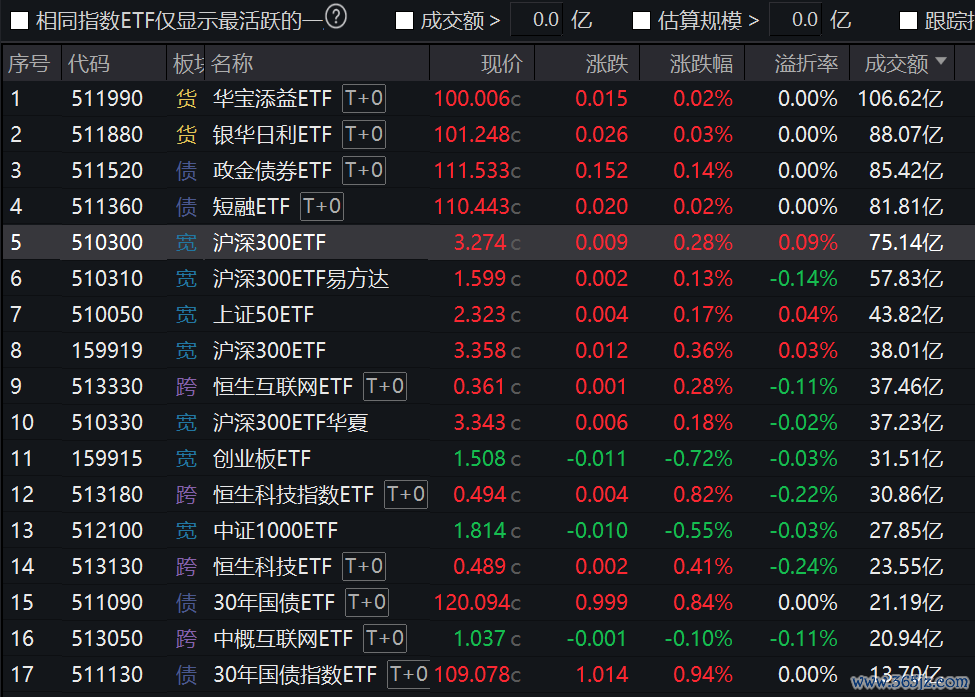The height and width of the screenshot is (697, 975).
Task: Click the 债 tag on row 511520
Action: [187, 171]
